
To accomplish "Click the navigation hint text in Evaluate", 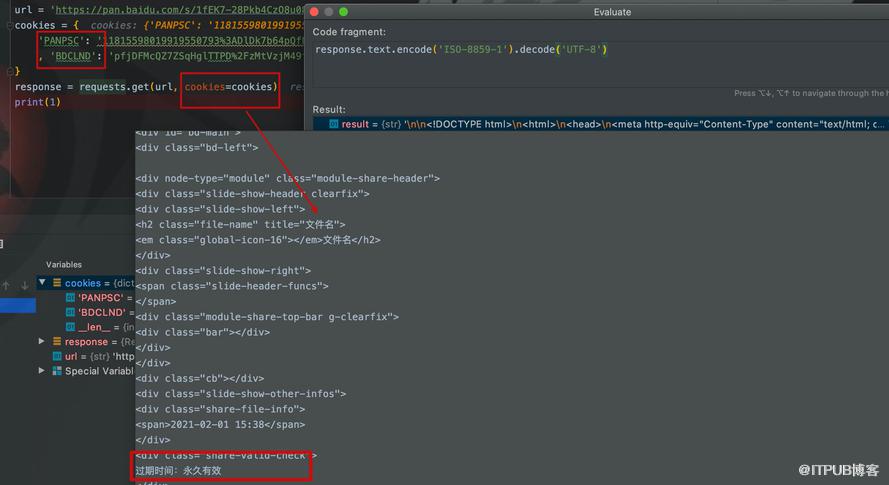I will pos(811,93).
